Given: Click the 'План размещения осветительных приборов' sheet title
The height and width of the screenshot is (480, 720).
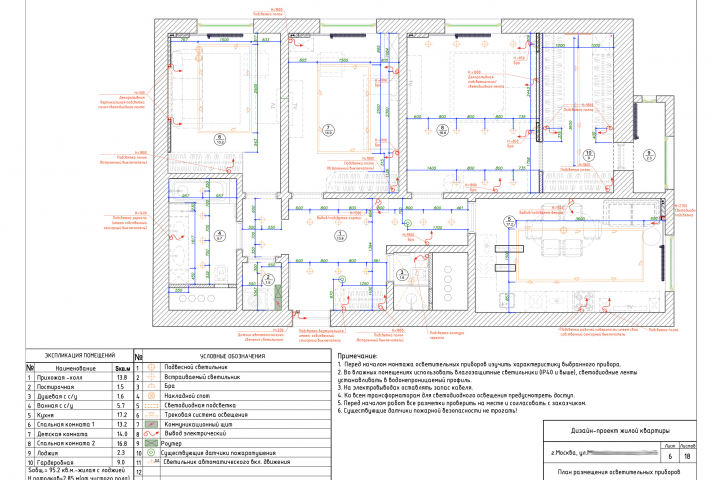Looking at the screenshot, I should click(619, 472).
